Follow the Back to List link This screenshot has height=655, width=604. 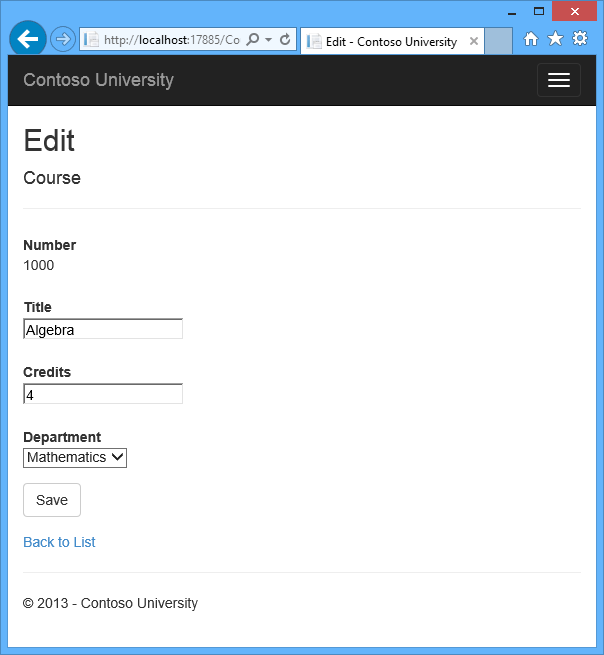tap(59, 542)
